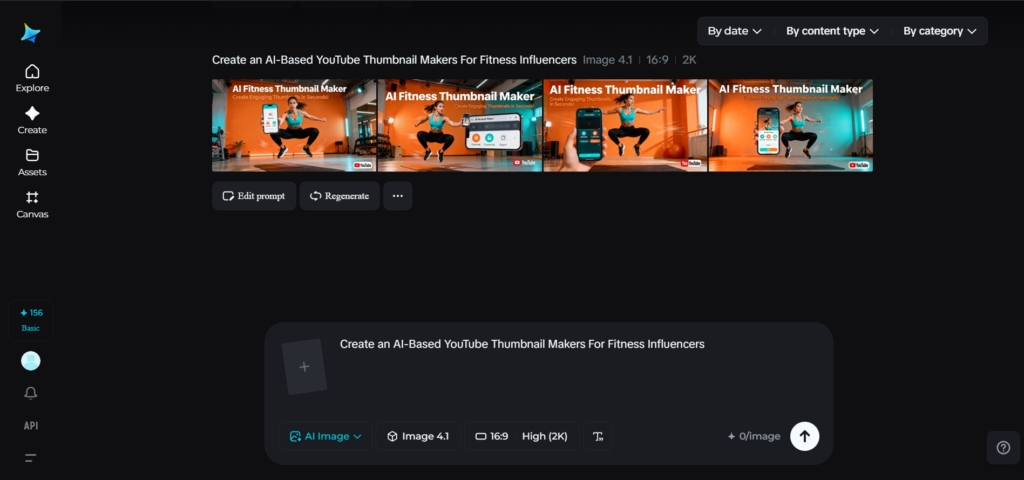Image resolution: width=1024 pixels, height=480 pixels.
Task: Open the help question mark icon
Action: (1003, 447)
